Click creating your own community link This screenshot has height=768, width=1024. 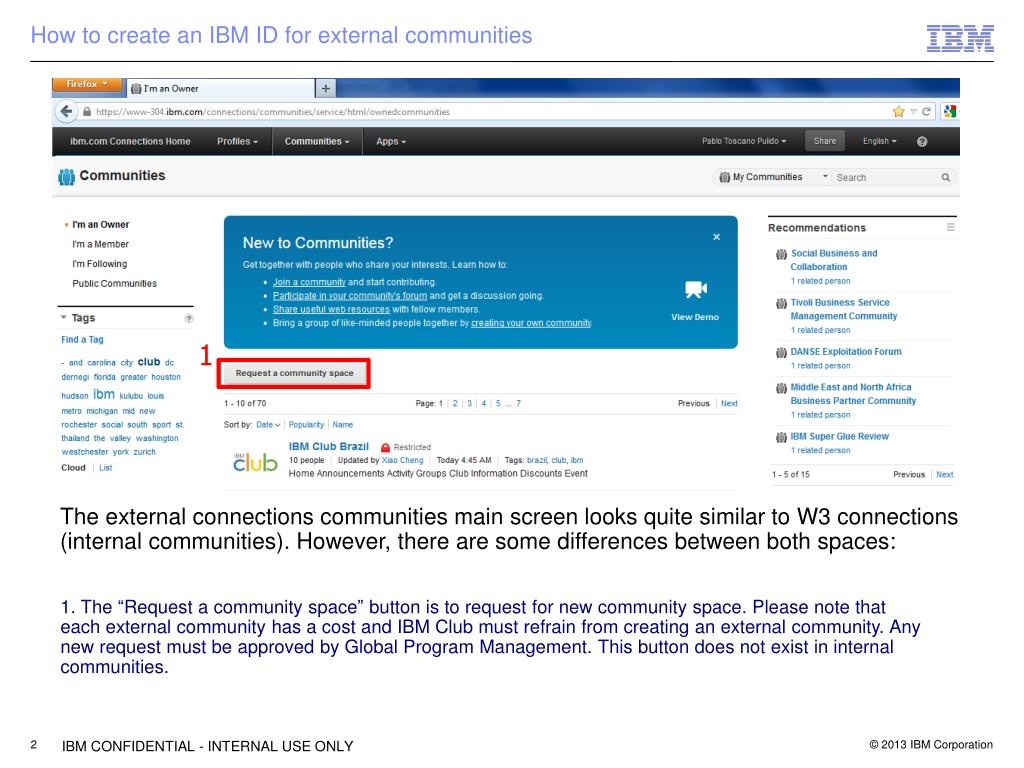[x=531, y=323]
